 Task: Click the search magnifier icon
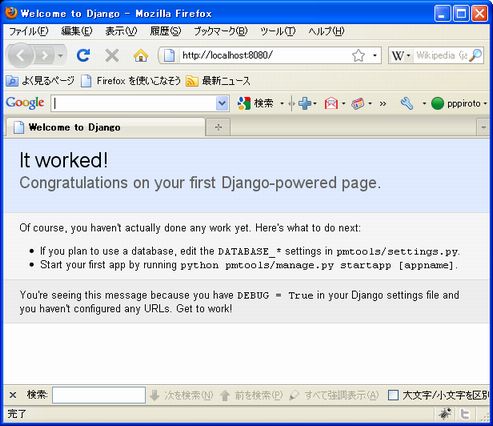[x=475, y=55]
